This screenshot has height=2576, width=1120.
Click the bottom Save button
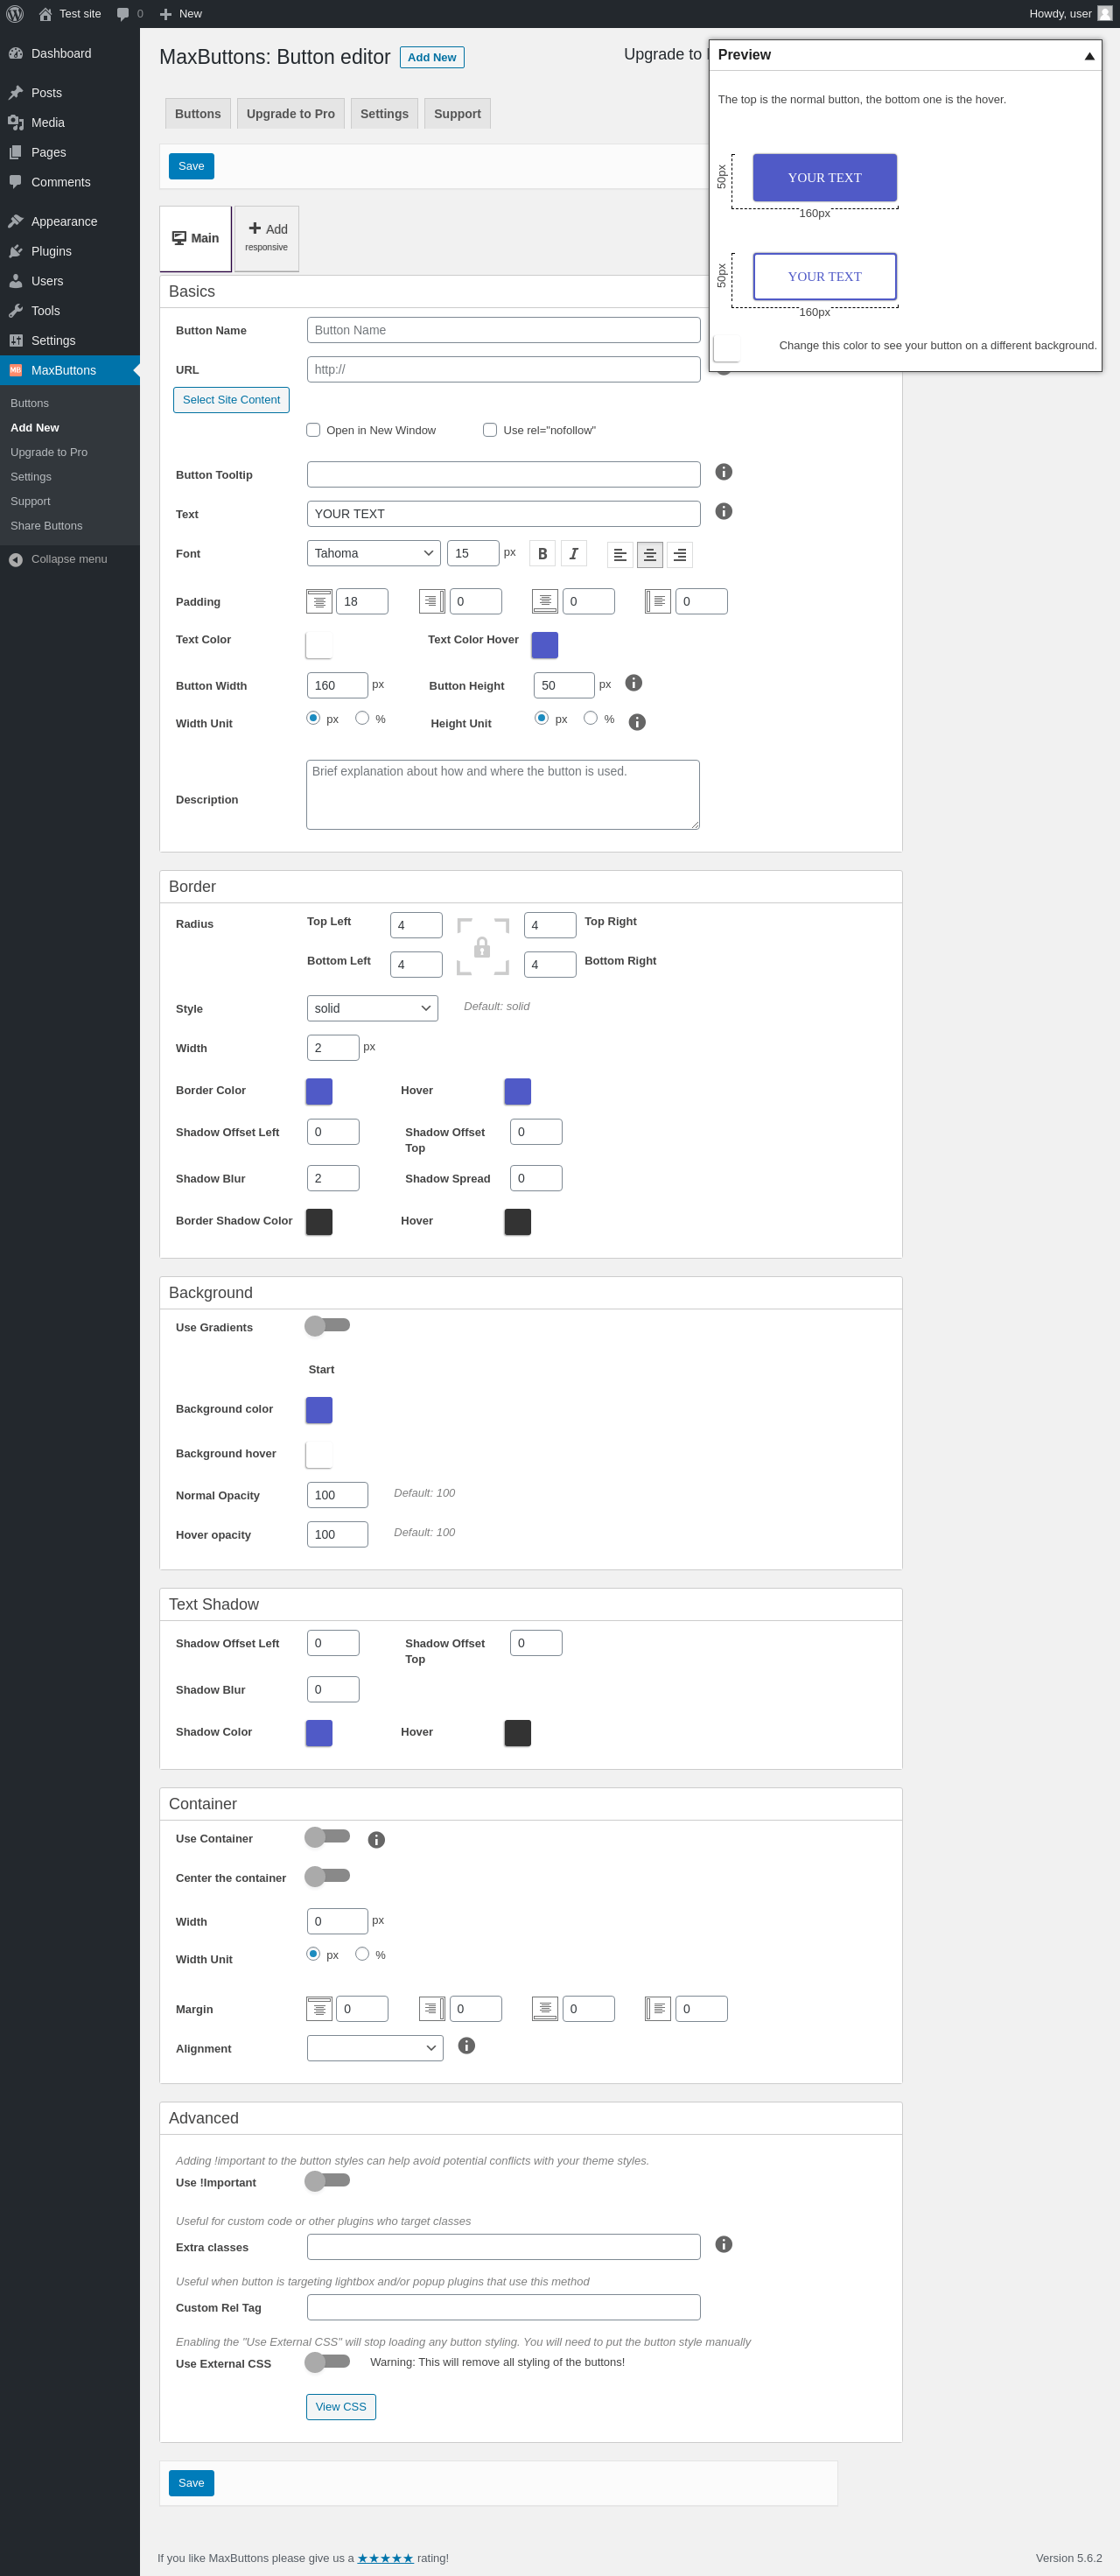coord(191,2483)
